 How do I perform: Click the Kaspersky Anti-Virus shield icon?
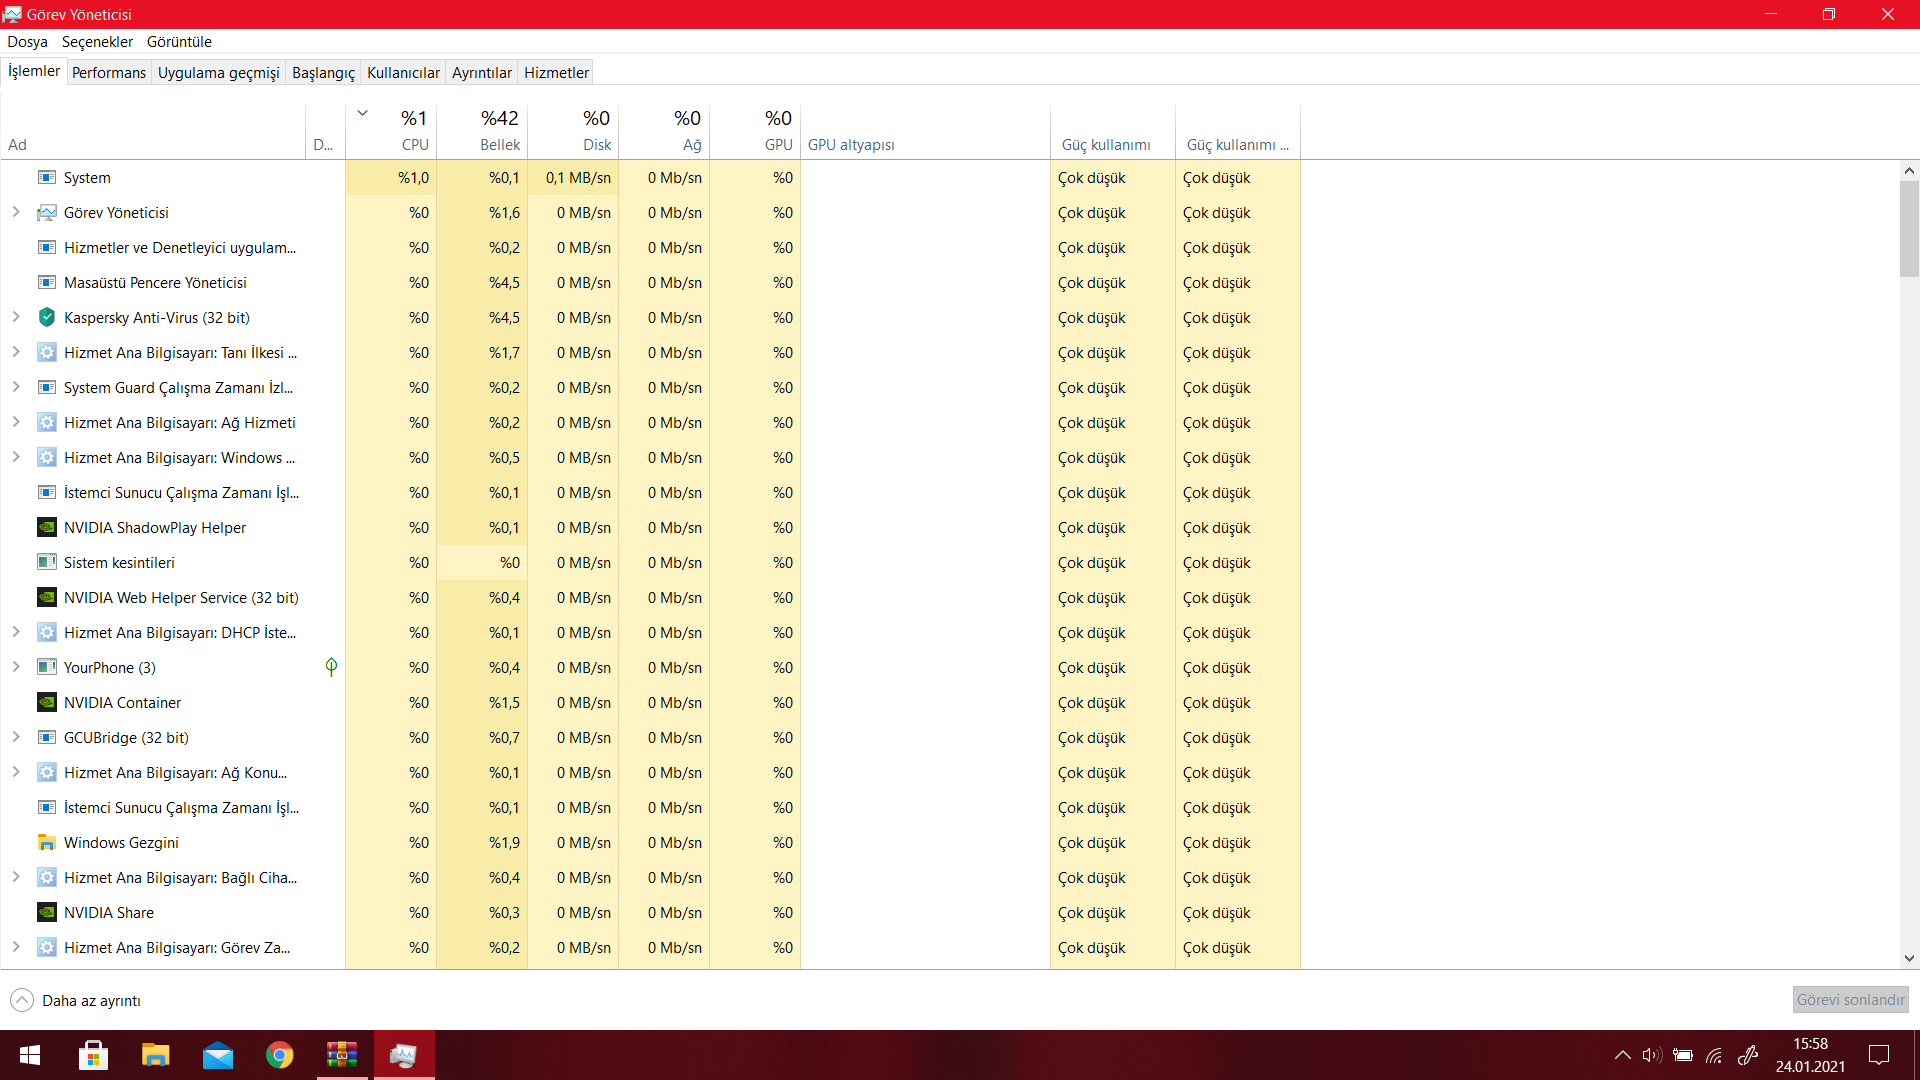click(x=46, y=318)
